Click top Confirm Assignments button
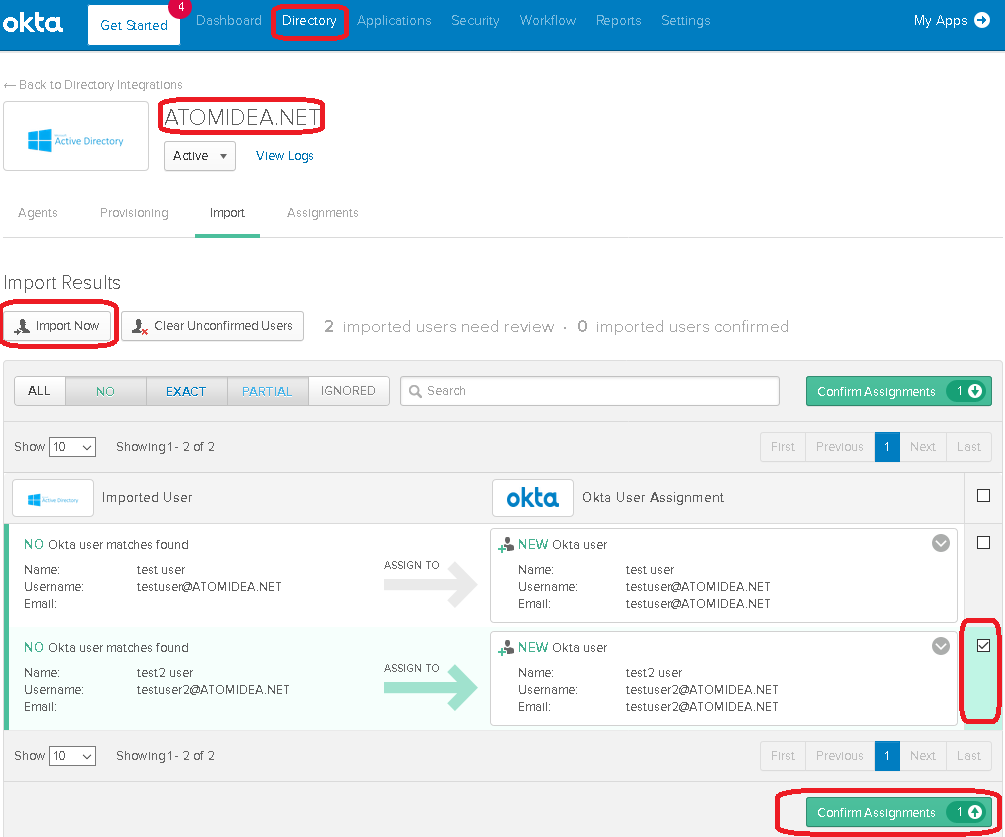Viewport: 1005px width, 837px height. [899, 392]
